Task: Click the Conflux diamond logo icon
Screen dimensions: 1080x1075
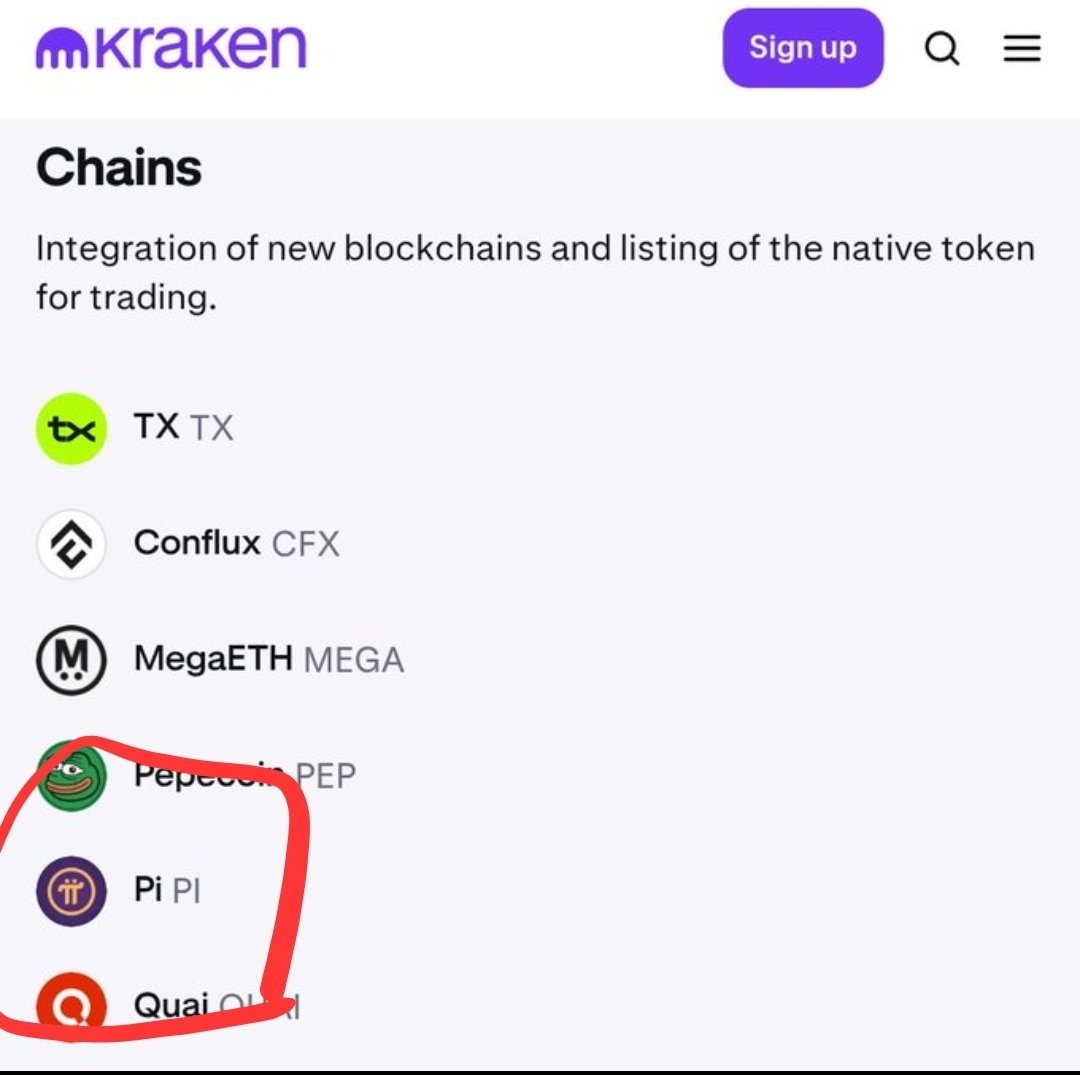Action: [x=71, y=544]
